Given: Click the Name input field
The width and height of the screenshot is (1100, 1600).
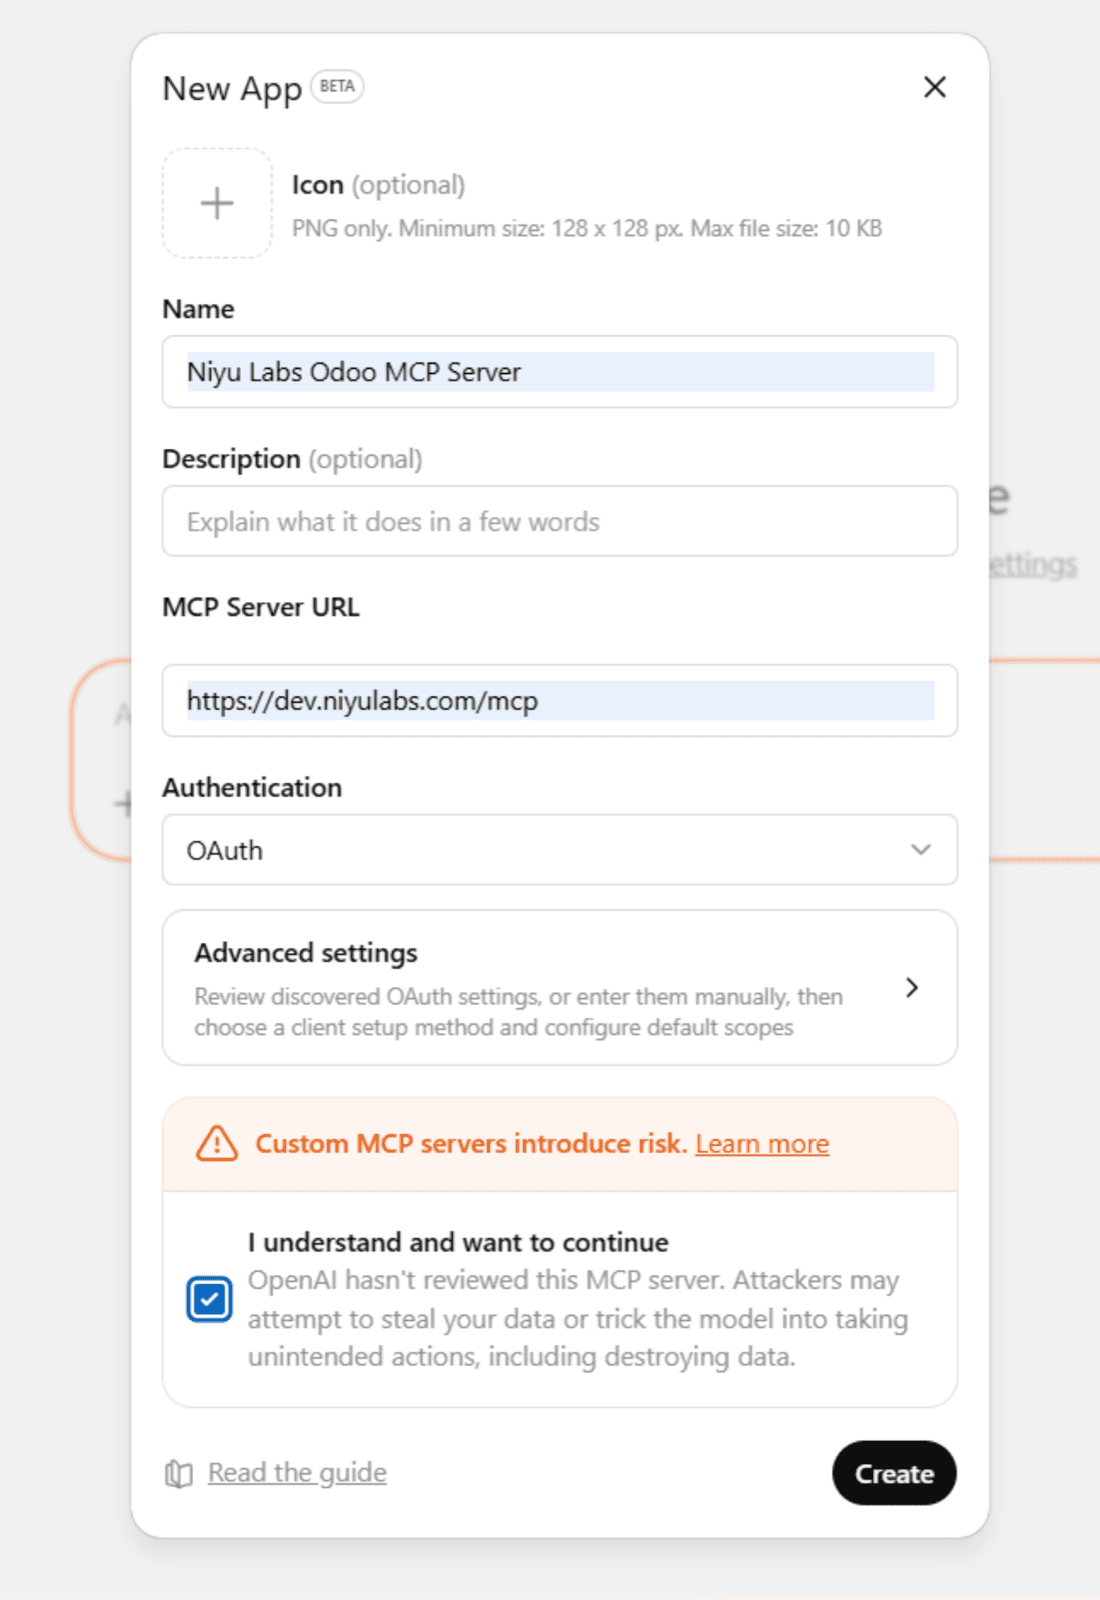Looking at the screenshot, I should 560,372.
